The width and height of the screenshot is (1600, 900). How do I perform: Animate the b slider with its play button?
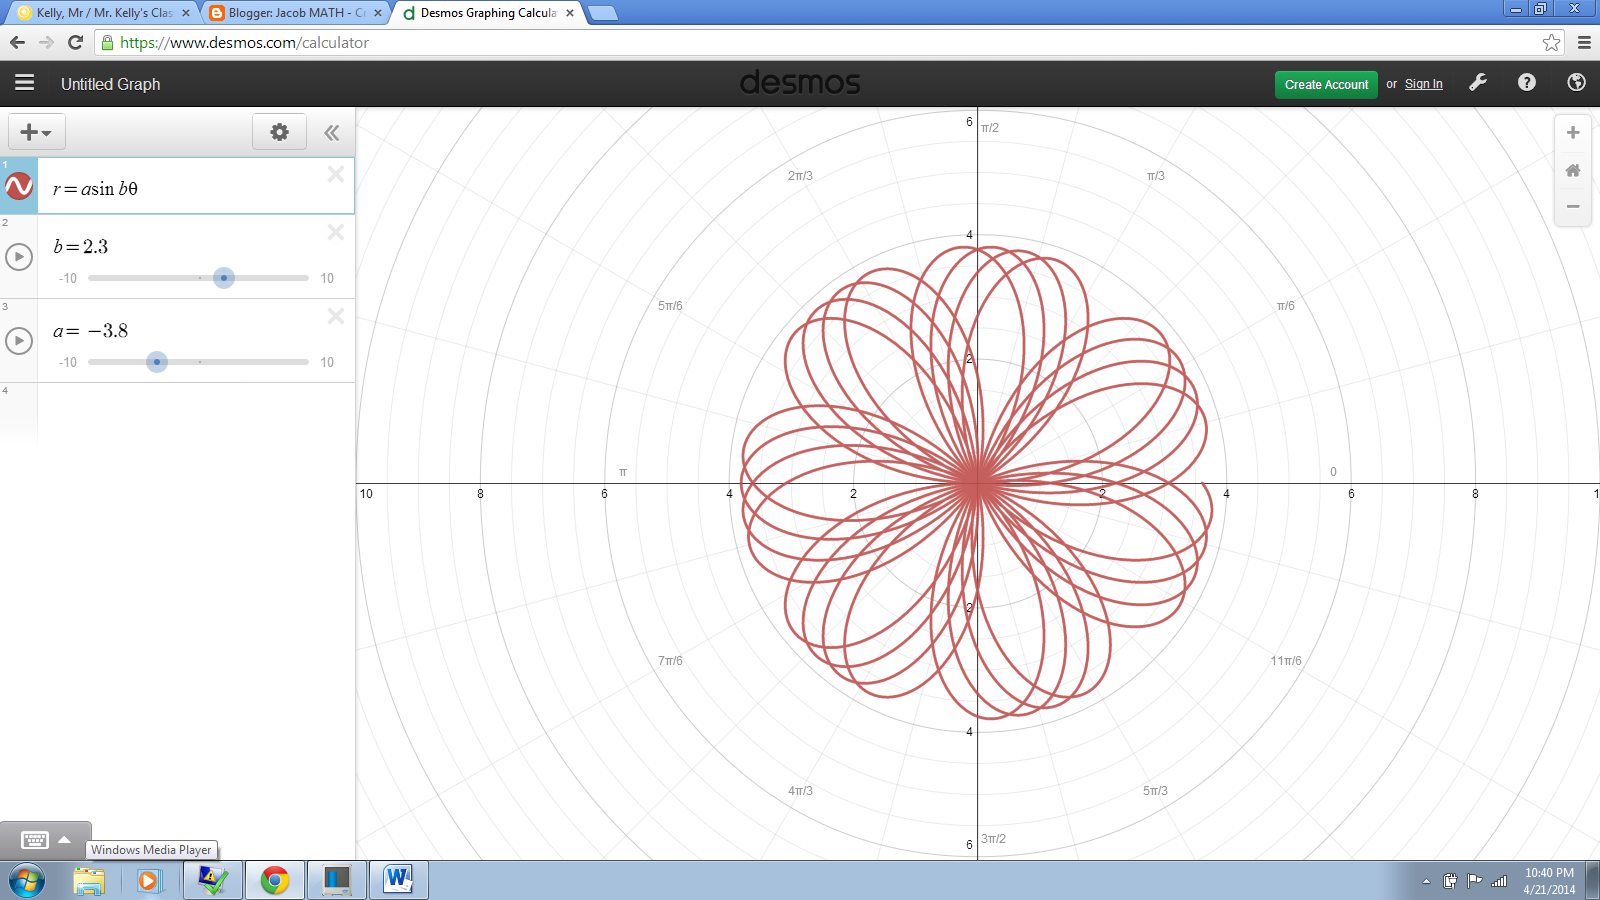tap(18, 256)
